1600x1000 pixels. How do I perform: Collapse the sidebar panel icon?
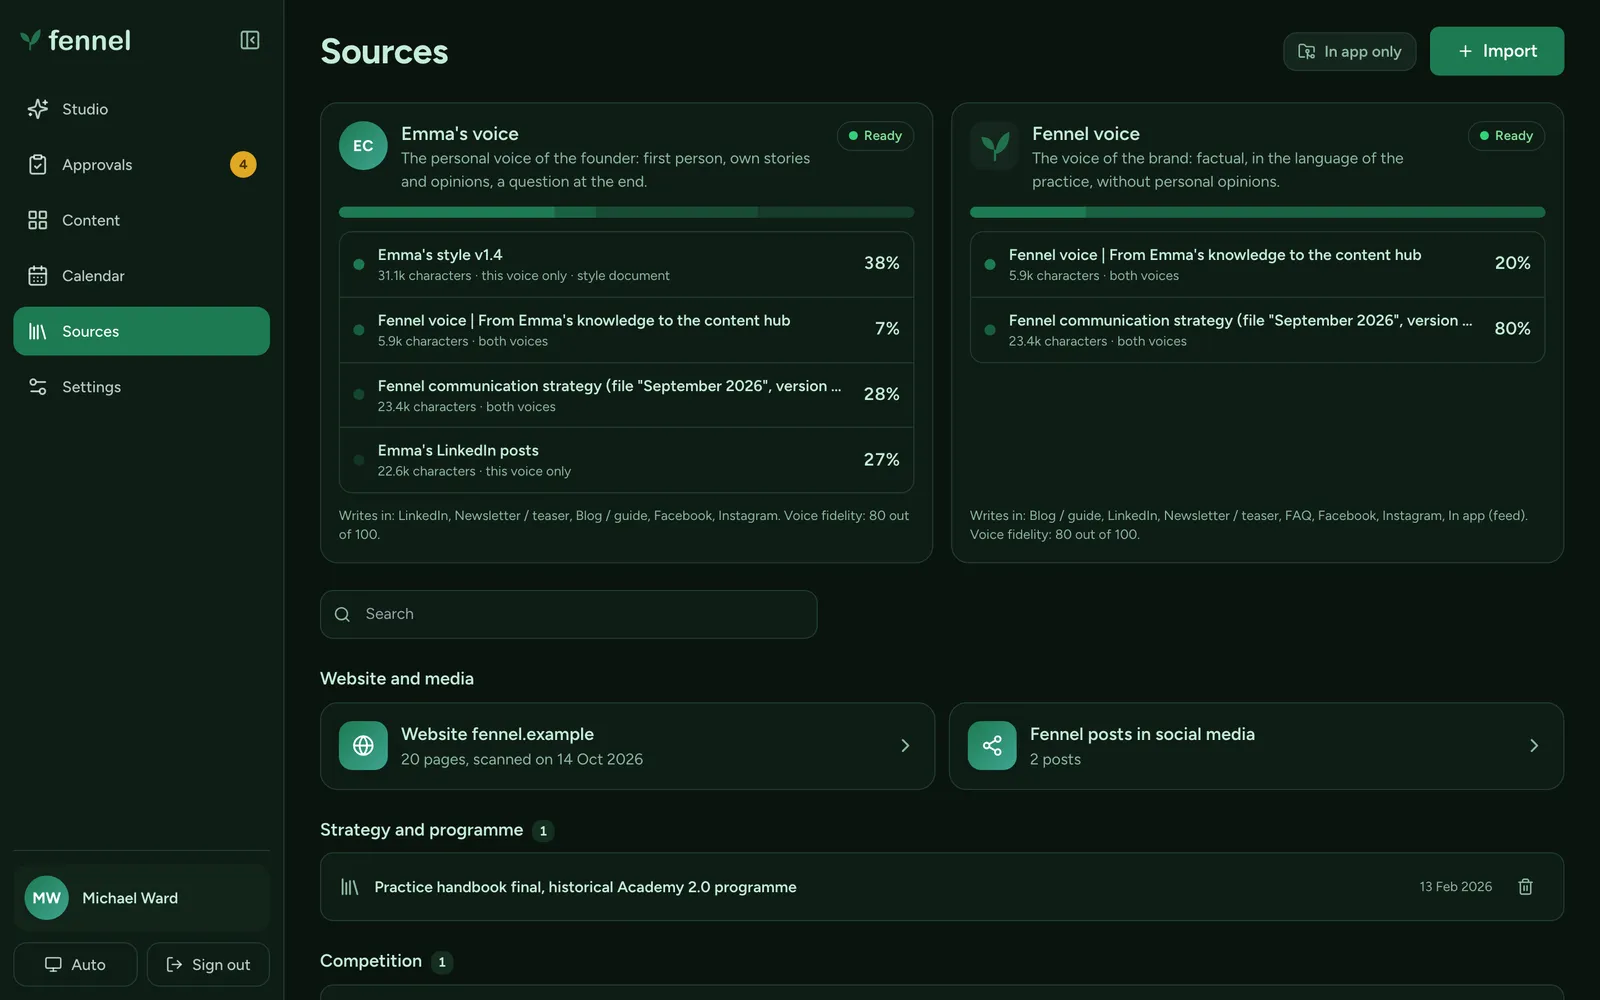[x=250, y=40]
